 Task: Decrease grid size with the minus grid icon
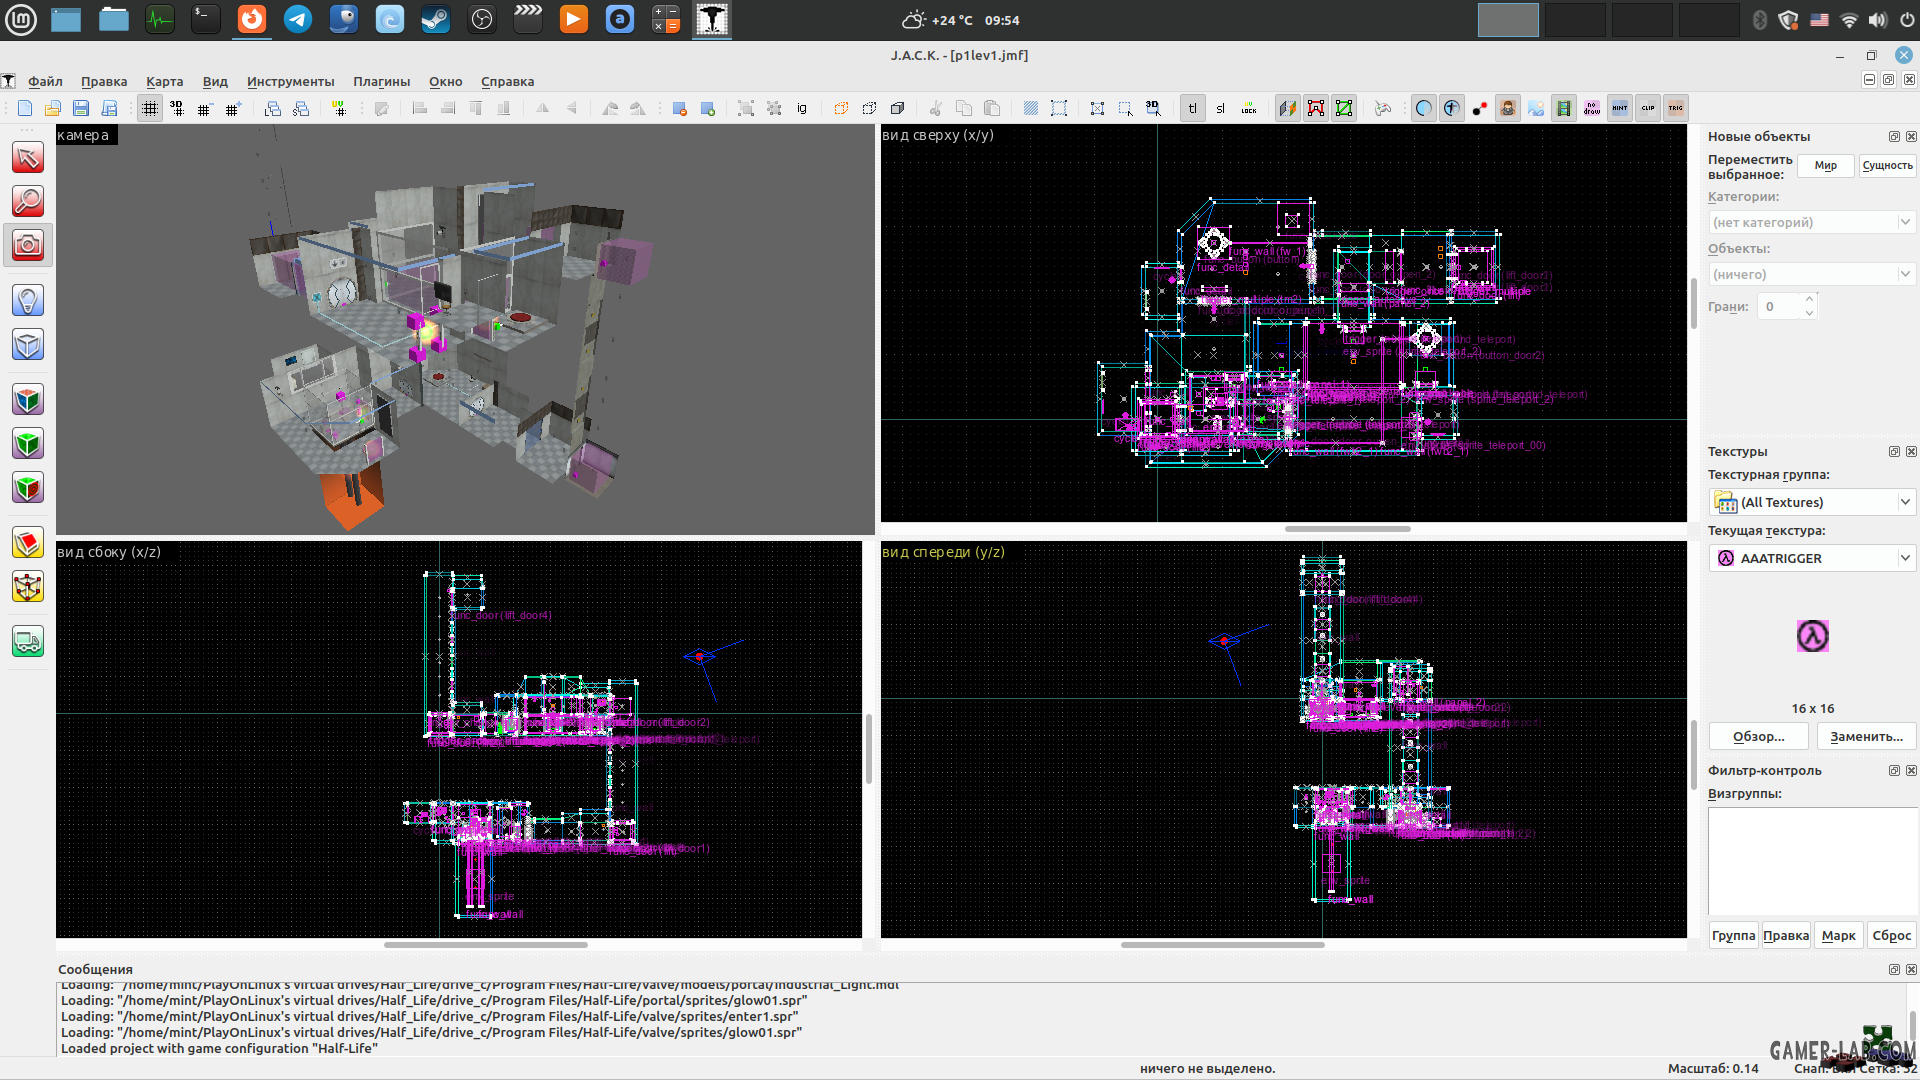(205, 108)
